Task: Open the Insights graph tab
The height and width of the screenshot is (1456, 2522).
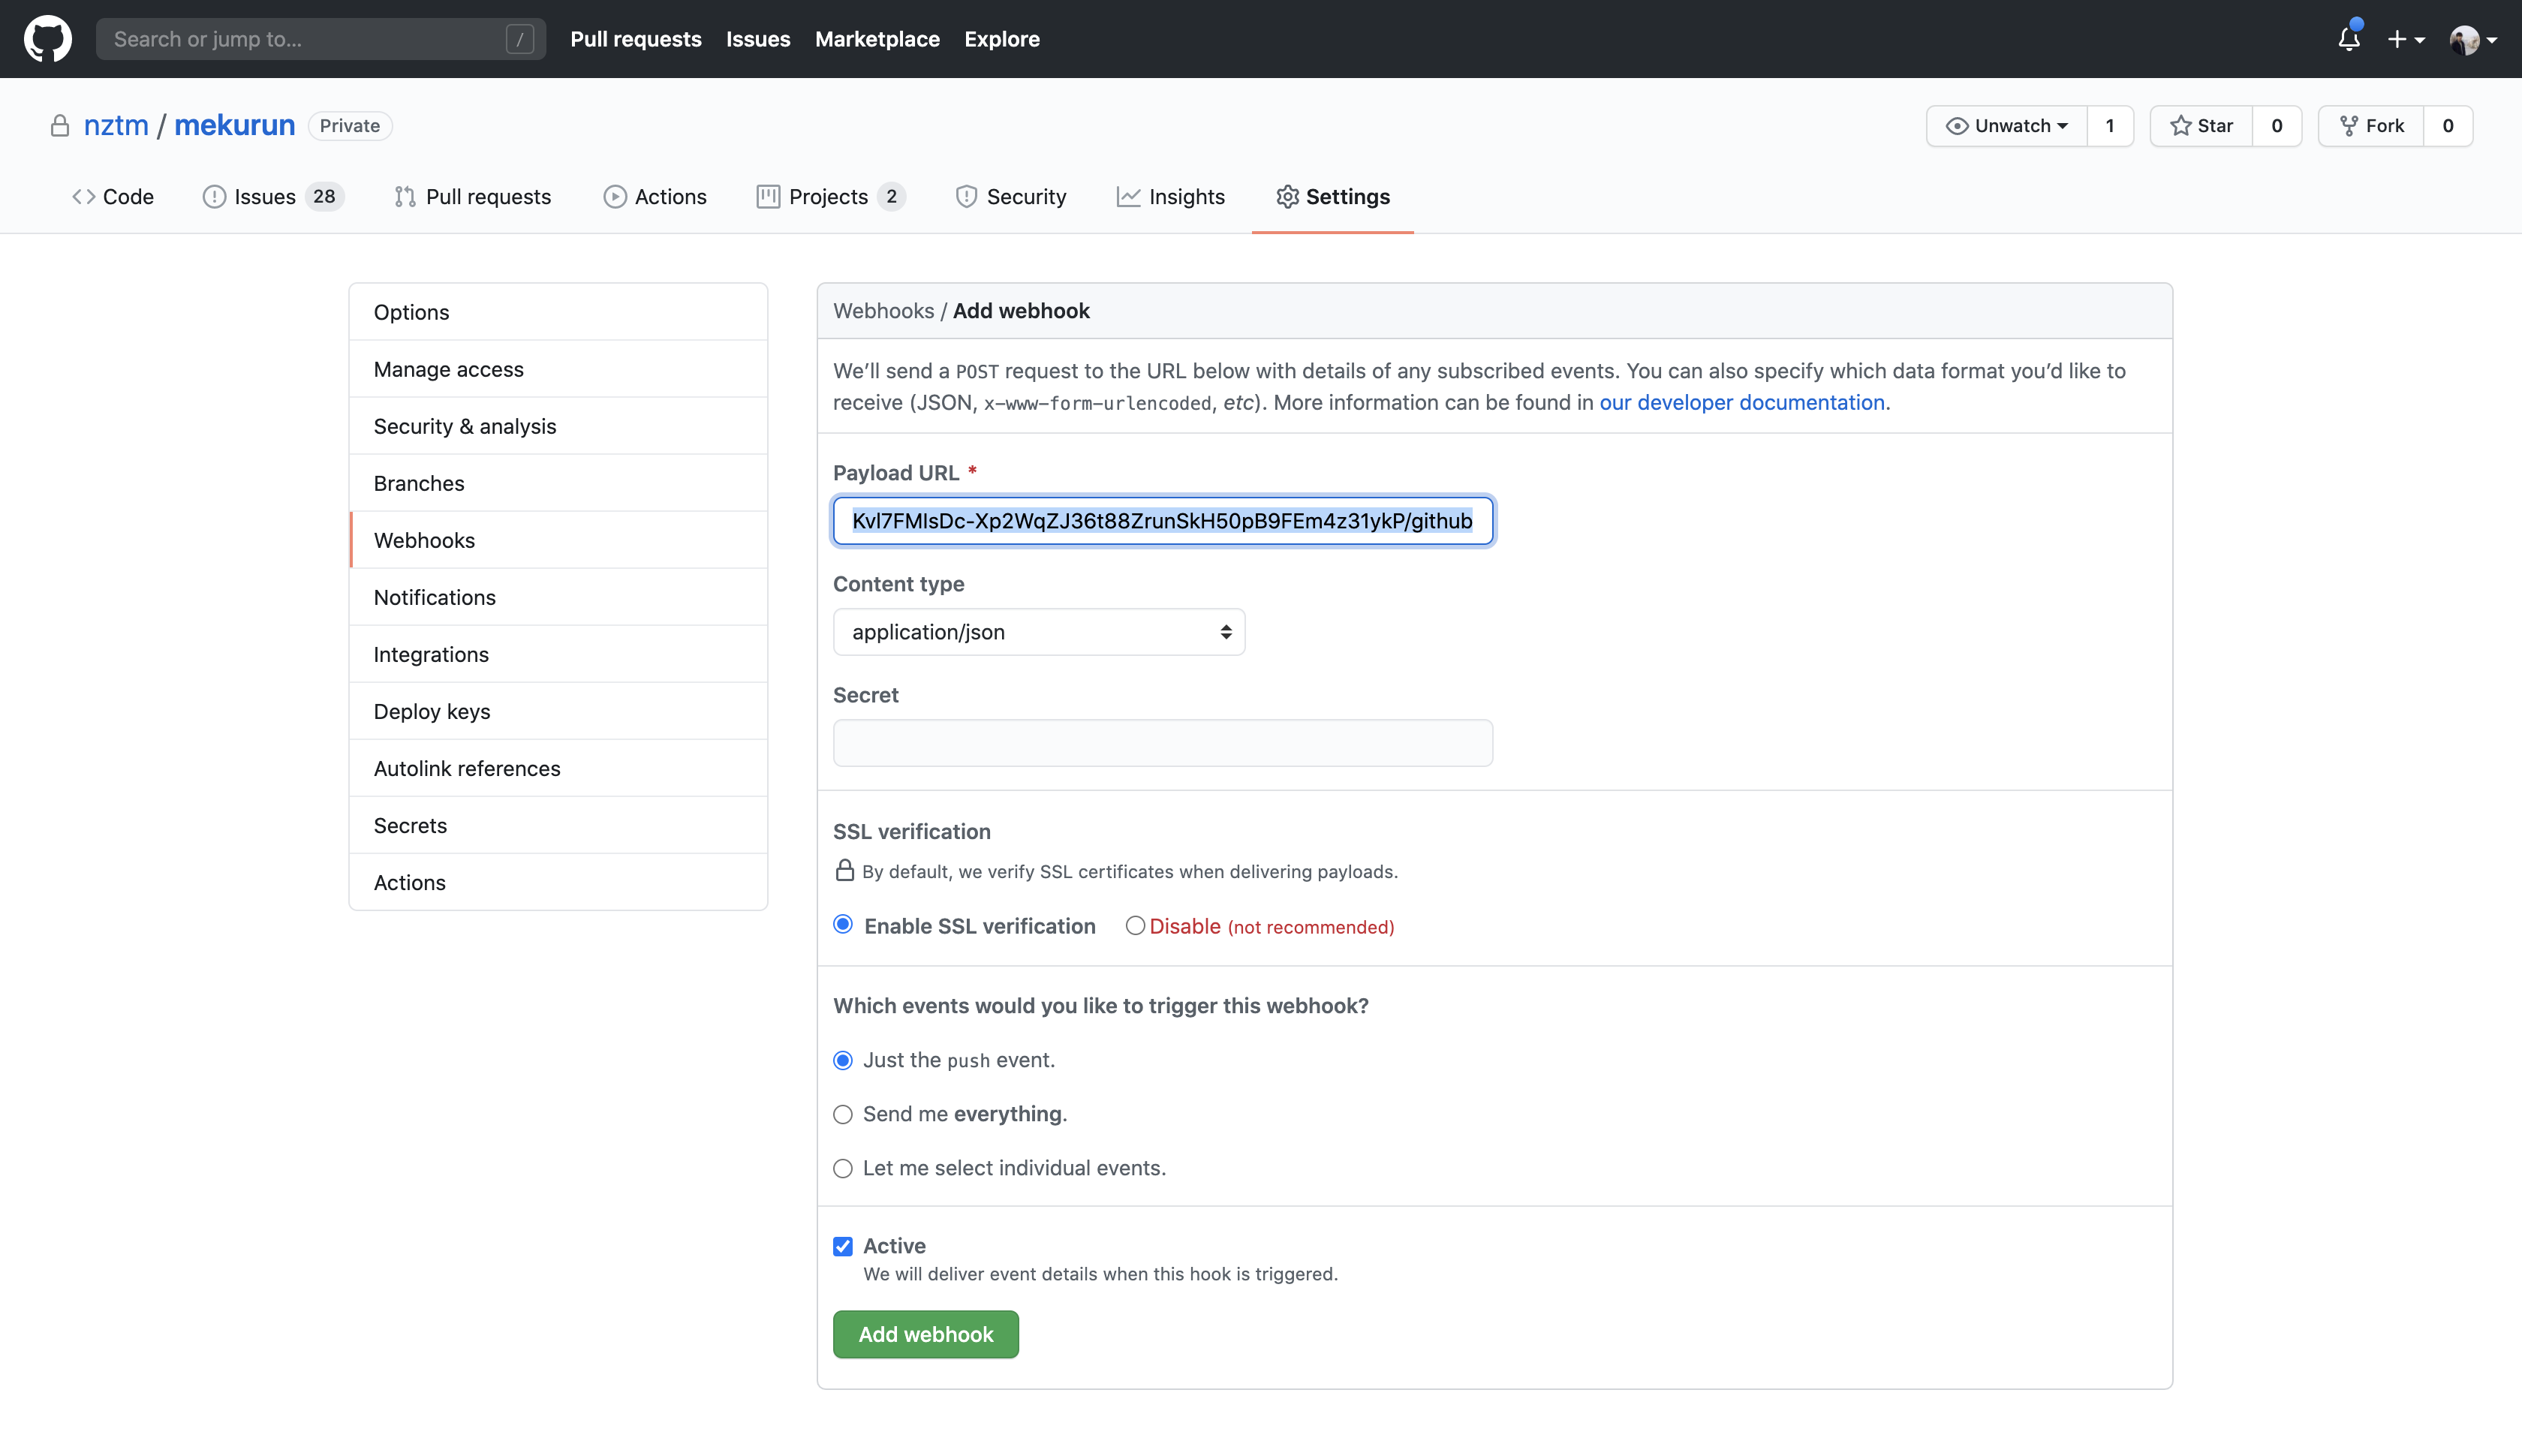Action: pos(1170,197)
